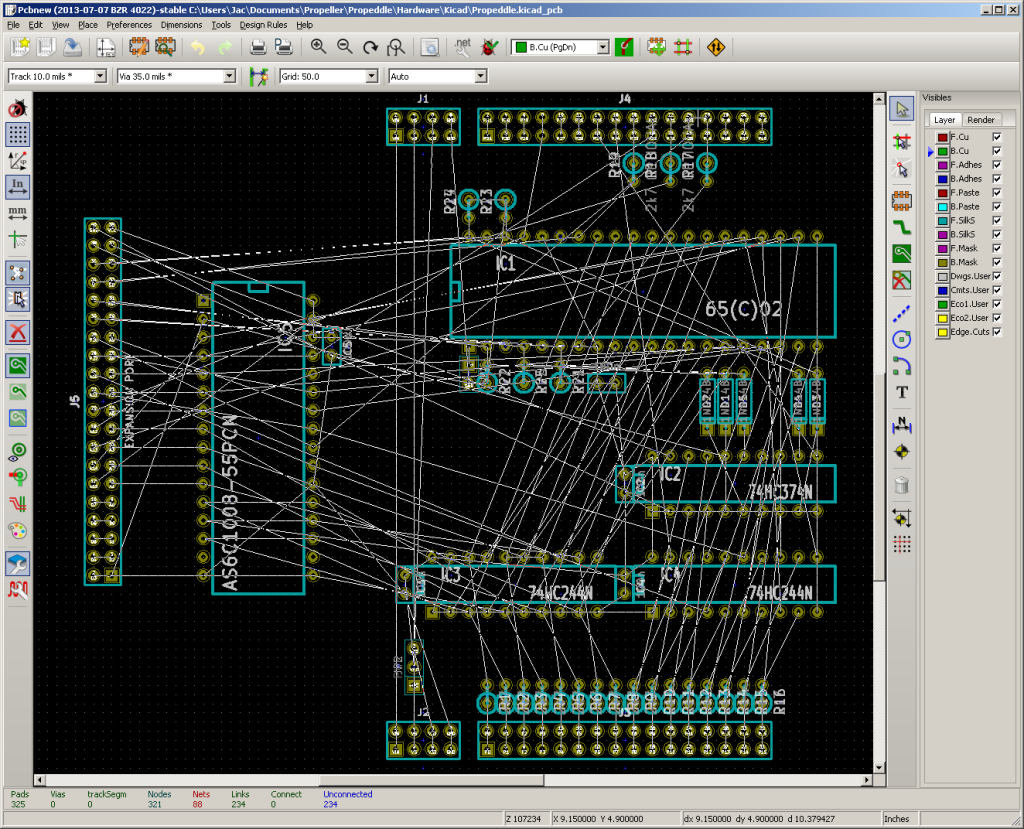Run design rules check ladybug icon
Viewport: 1024px width, 829px height.
pos(489,47)
